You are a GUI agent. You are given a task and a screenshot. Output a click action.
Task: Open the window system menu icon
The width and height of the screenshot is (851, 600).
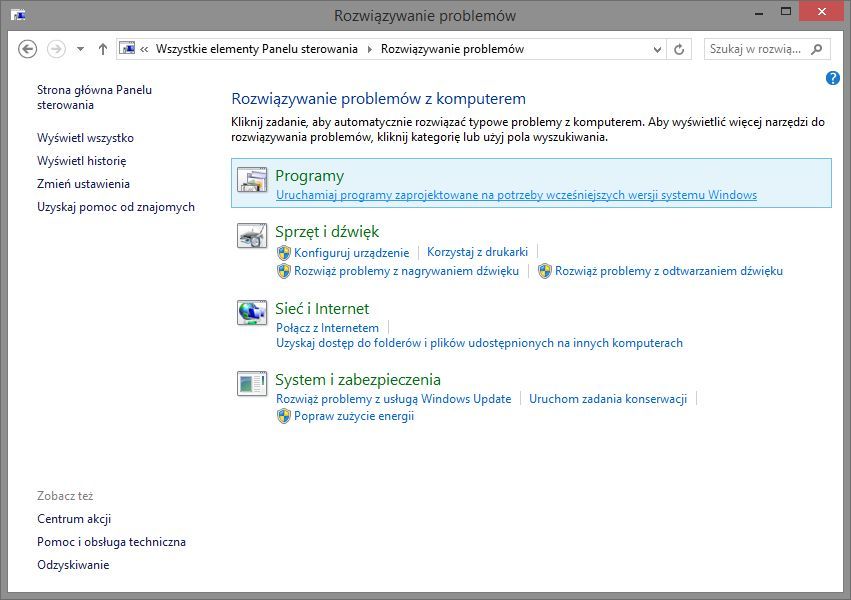pyautogui.click(x=18, y=15)
